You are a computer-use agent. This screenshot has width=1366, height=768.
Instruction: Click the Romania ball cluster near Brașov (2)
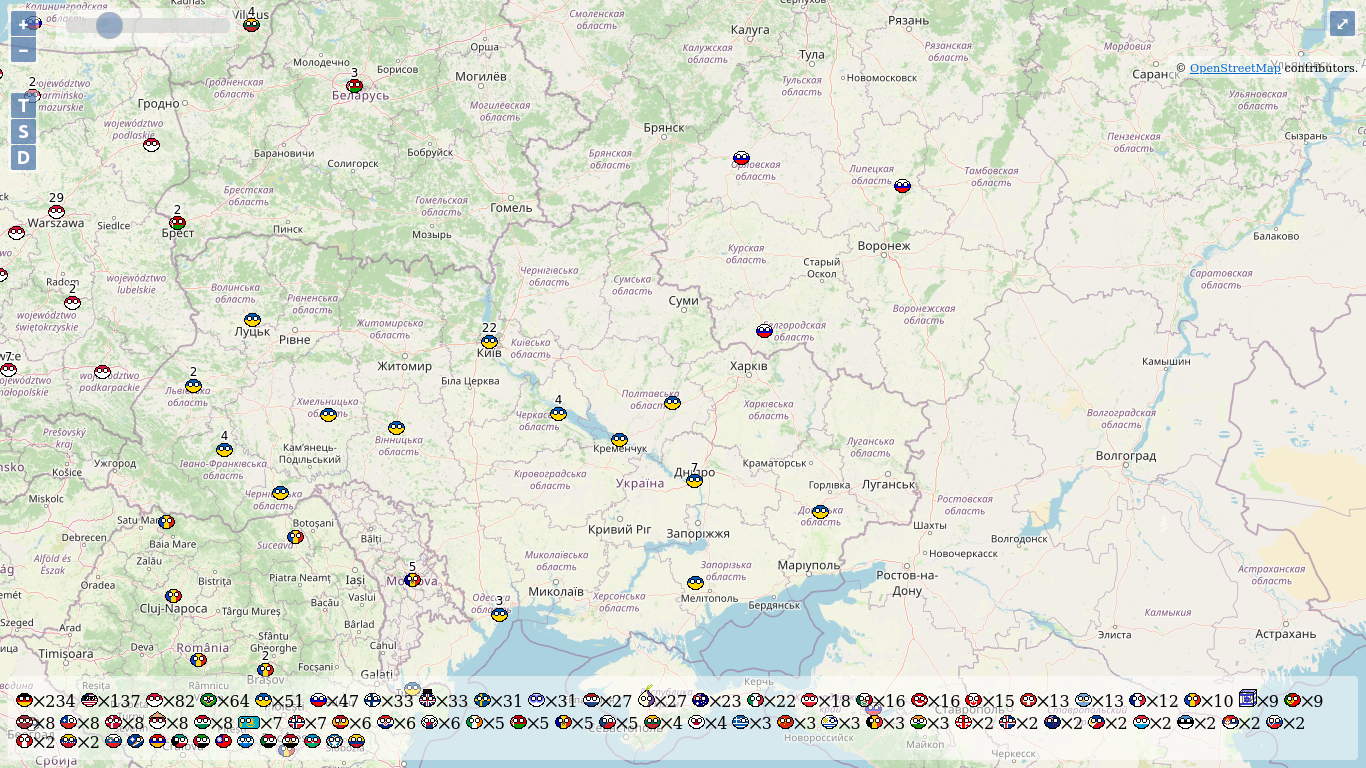(265, 670)
